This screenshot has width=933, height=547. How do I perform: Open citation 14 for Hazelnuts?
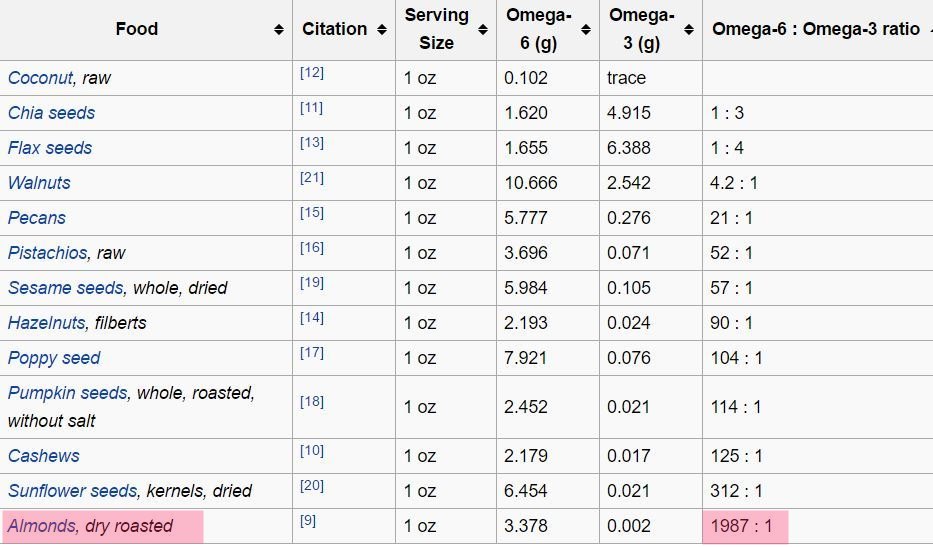[312, 318]
